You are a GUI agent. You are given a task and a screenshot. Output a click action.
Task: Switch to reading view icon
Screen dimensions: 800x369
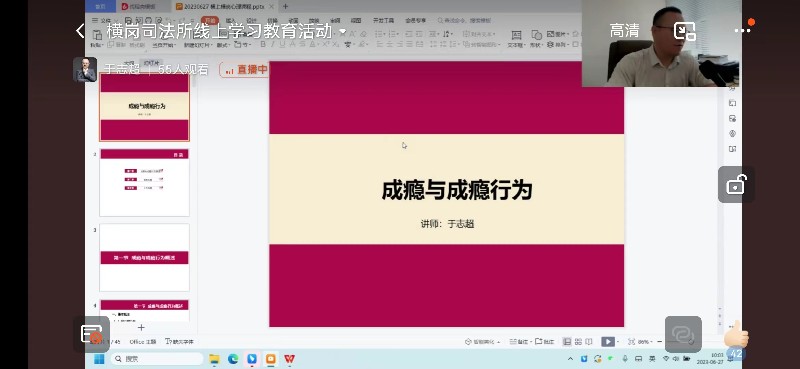pyautogui.click(x=588, y=341)
